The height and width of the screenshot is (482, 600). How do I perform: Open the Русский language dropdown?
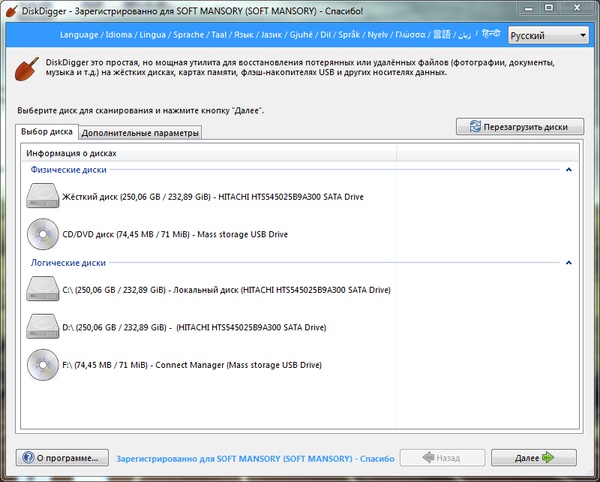click(x=547, y=36)
